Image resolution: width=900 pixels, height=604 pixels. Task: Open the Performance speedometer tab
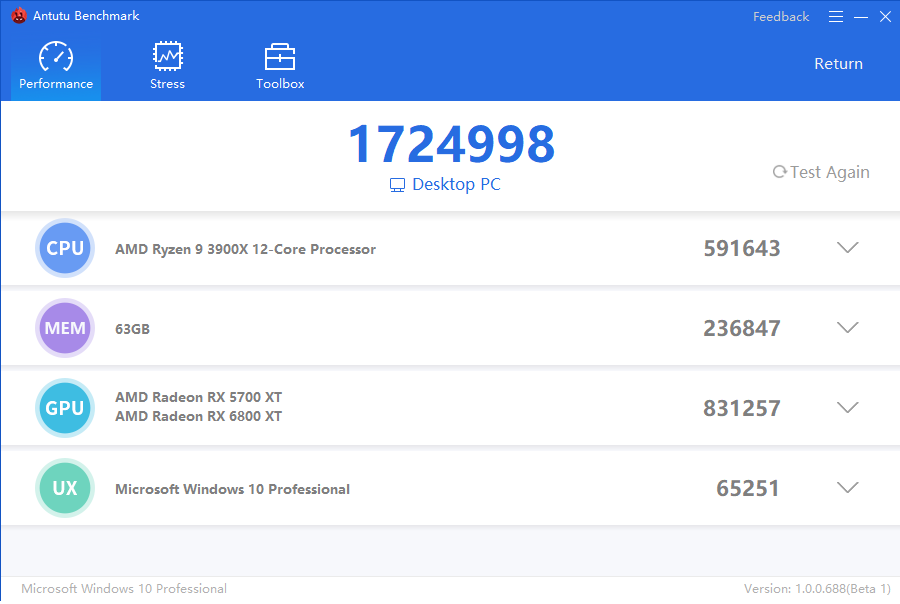(x=56, y=66)
